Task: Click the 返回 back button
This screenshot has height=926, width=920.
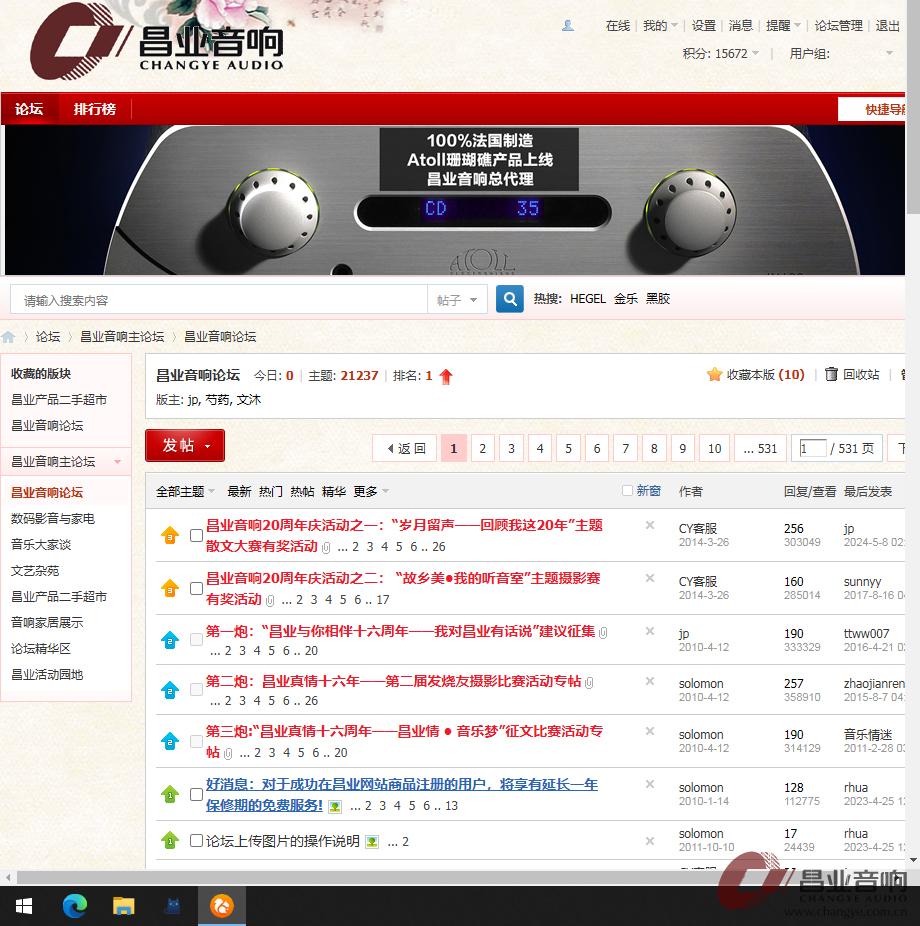Action: (405, 448)
